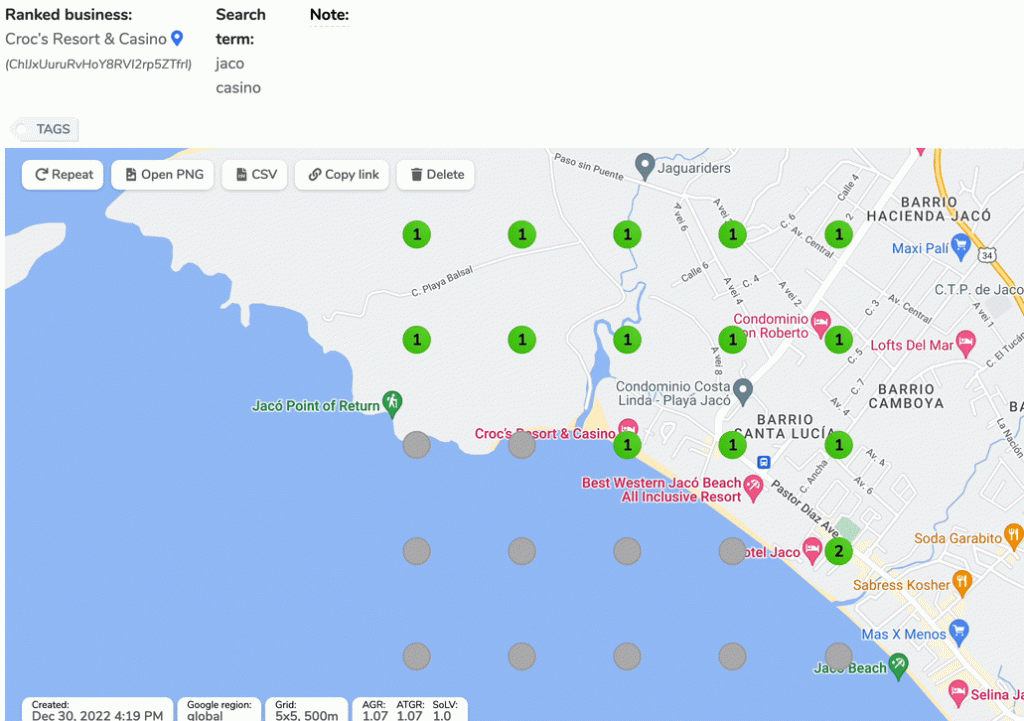The height and width of the screenshot is (721, 1024).
Task: Click the Note label with dashed underline
Action: point(329,14)
